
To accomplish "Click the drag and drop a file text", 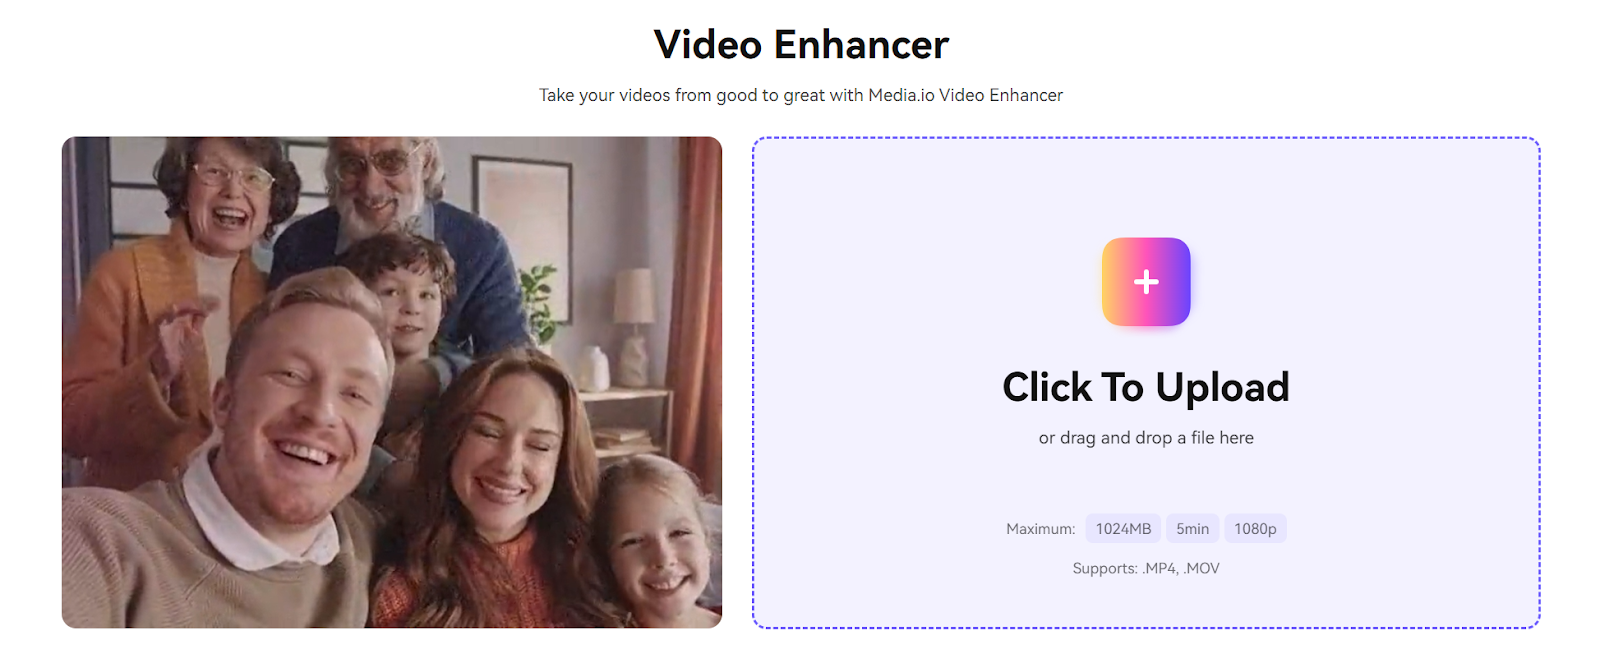I will tap(1146, 438).
